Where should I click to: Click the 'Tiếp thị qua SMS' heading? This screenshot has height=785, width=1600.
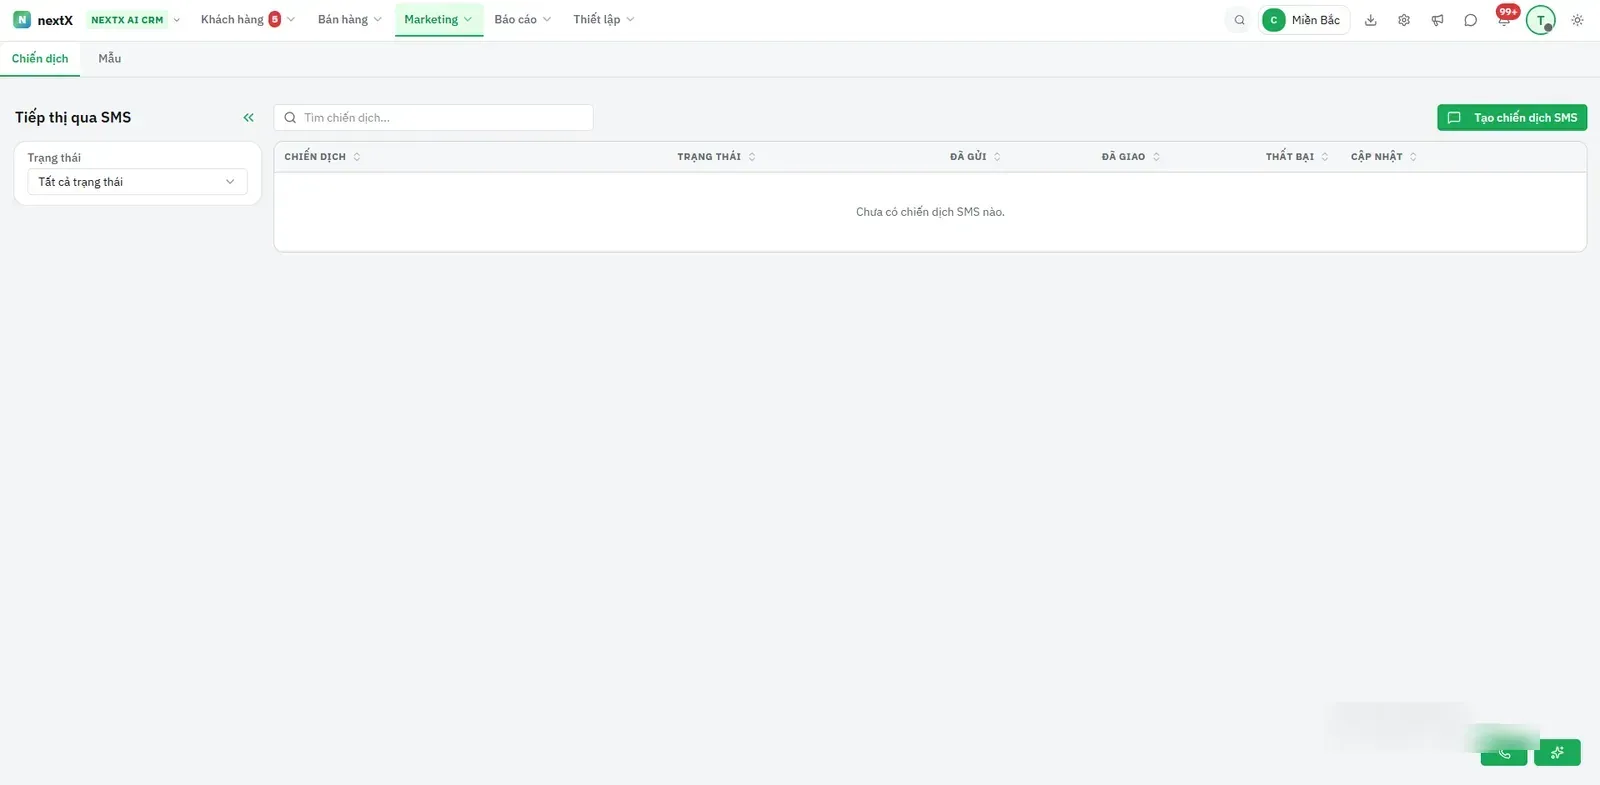point(73,118)
